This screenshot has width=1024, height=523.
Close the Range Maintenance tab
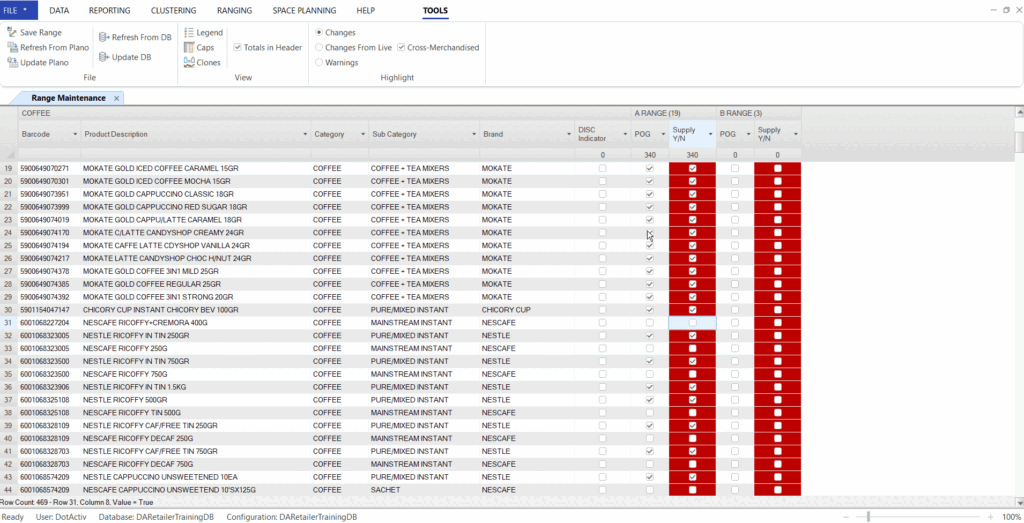(116, 99)
